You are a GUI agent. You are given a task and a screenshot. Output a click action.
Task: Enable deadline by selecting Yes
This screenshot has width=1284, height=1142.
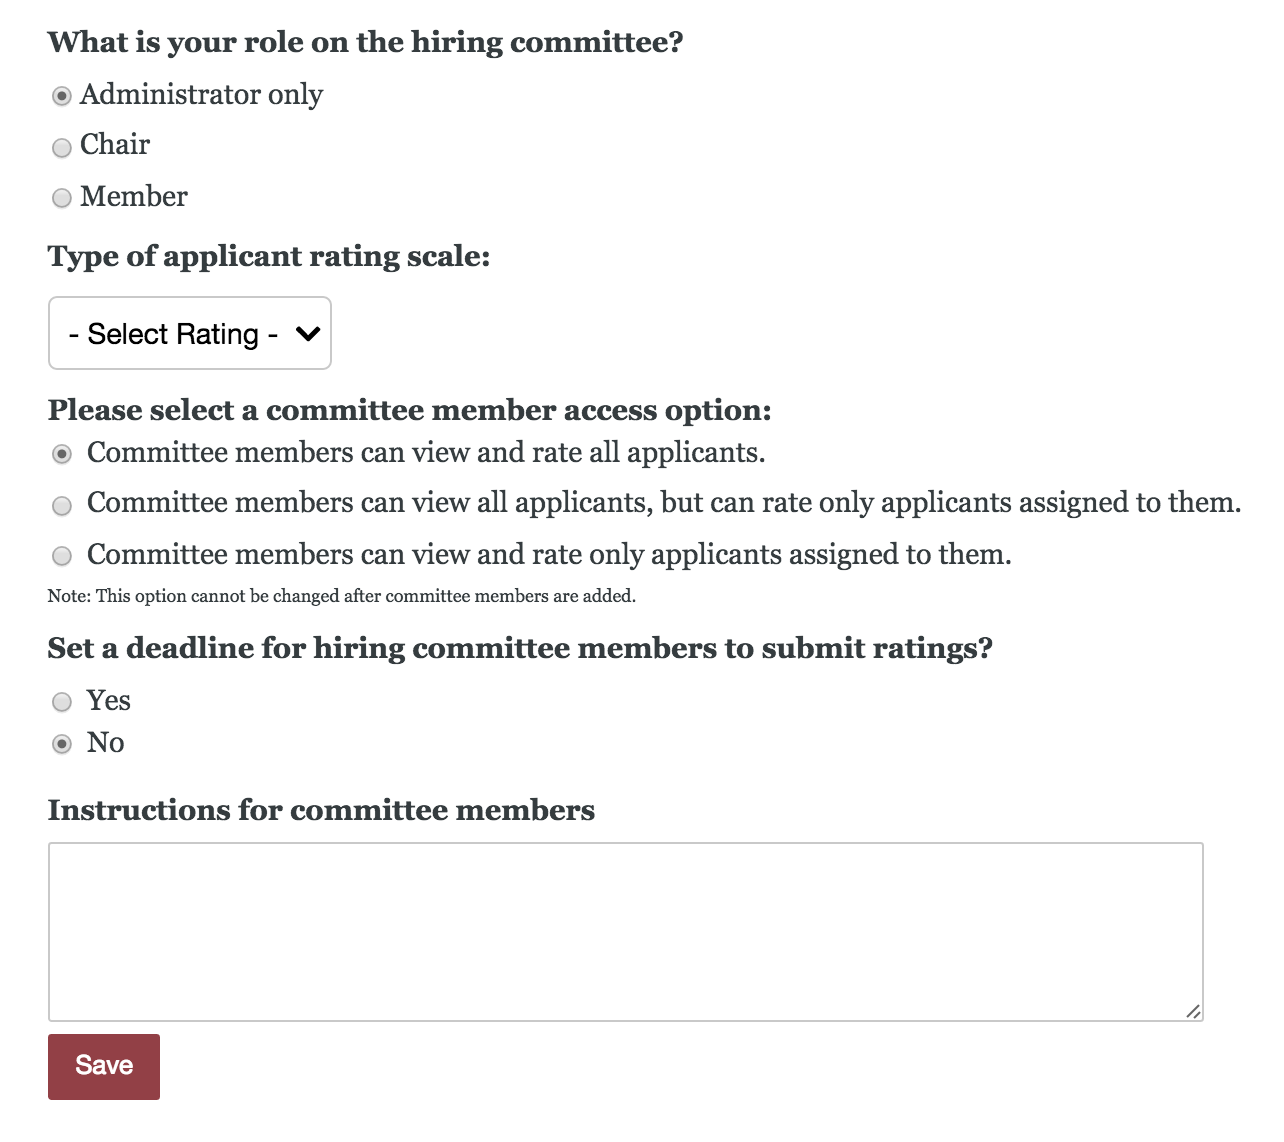tap(62, 702)
